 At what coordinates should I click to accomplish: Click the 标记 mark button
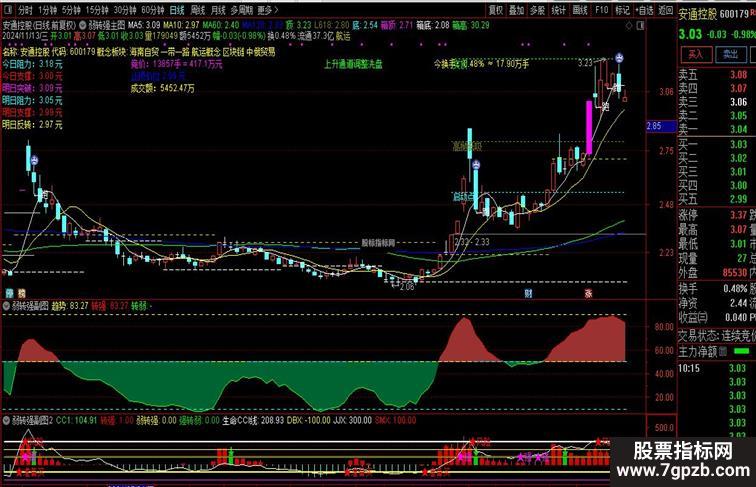(622, 10)
